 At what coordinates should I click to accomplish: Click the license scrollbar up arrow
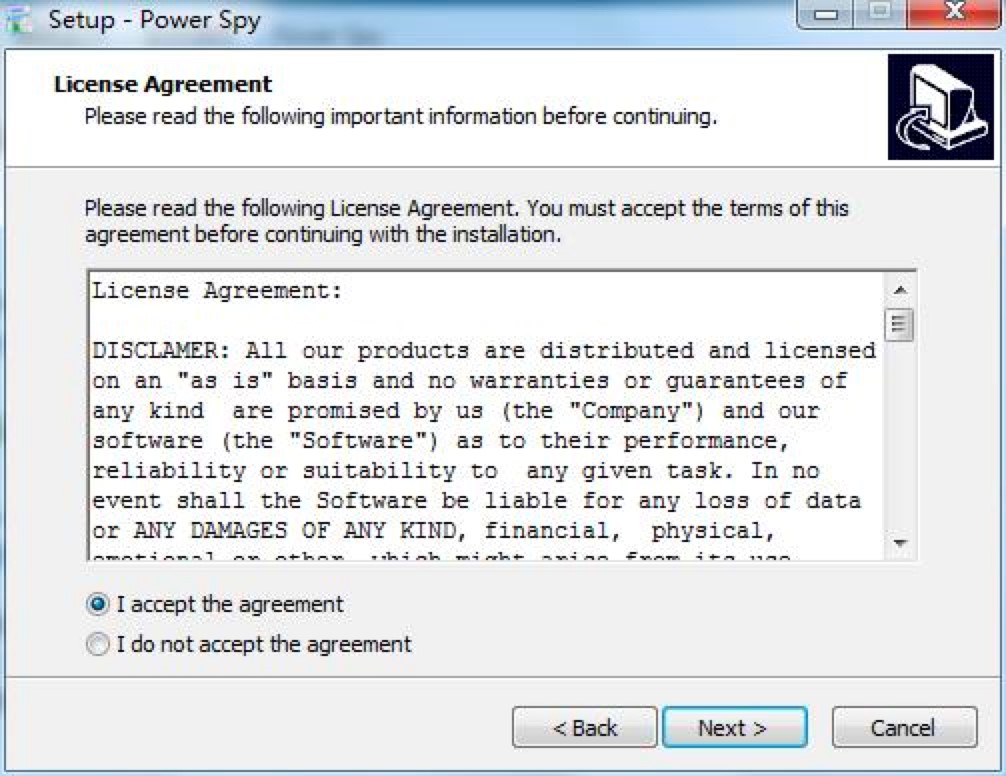(900, 290)
